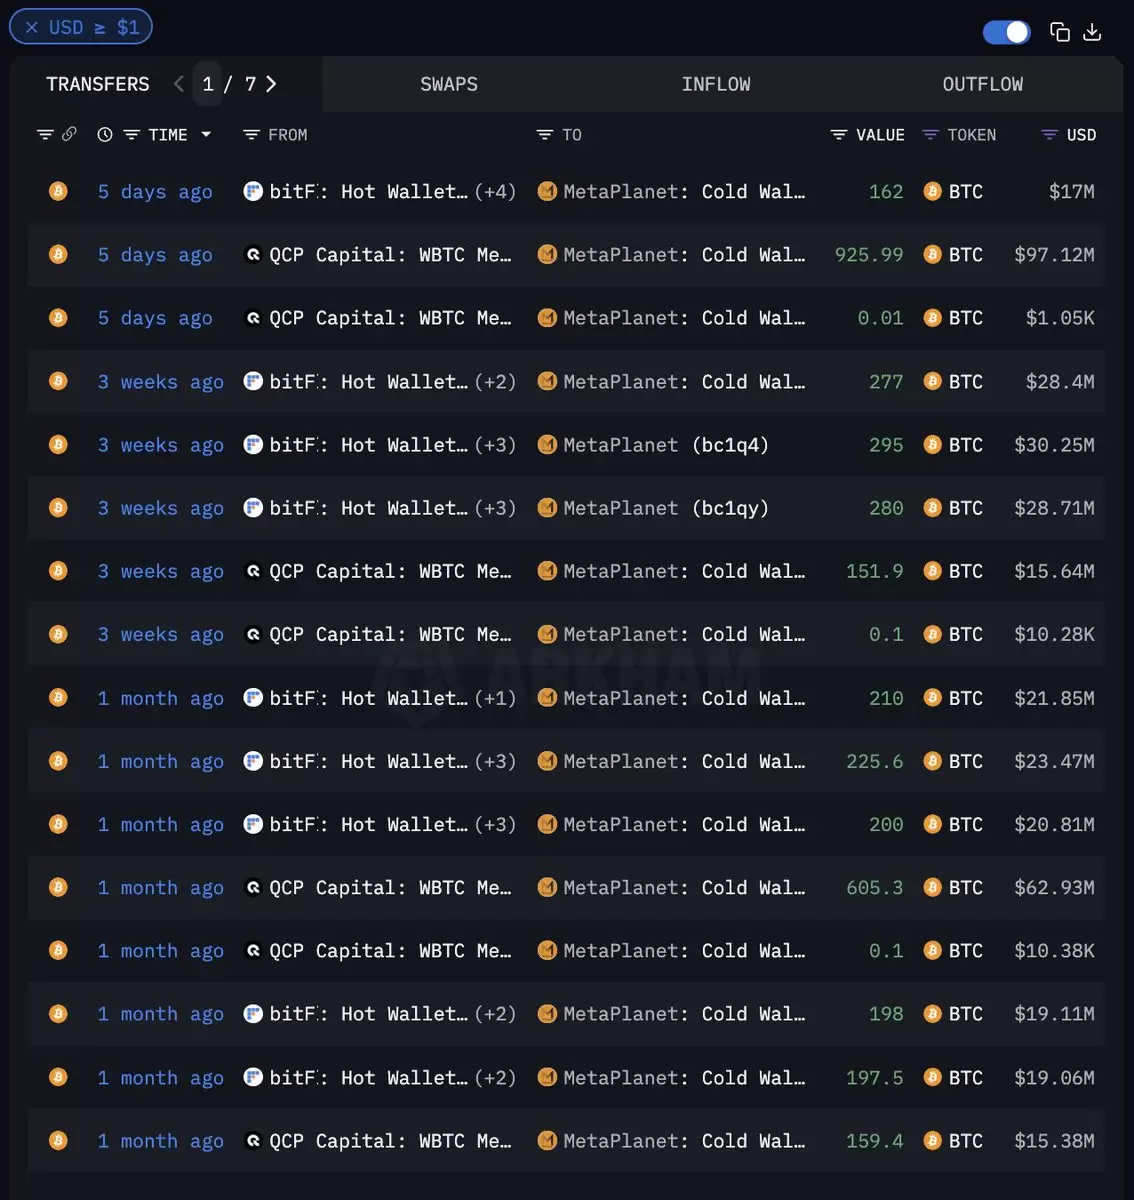Expand the (+2) senders on $19.11M row
This screenshot has height=1200, width=1134.
click(495, 1014)
